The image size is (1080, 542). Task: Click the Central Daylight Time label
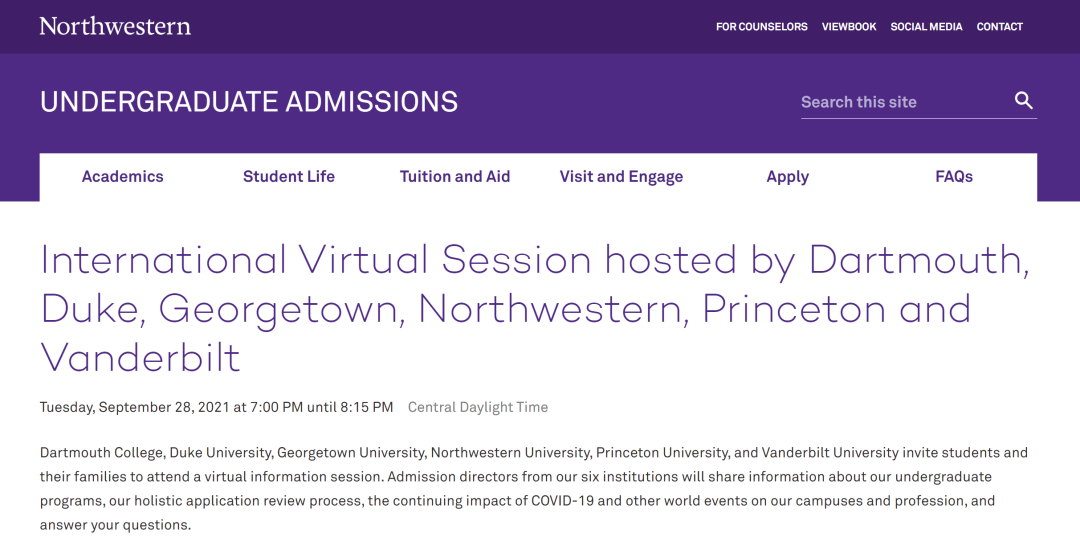(x=478, y=407)
